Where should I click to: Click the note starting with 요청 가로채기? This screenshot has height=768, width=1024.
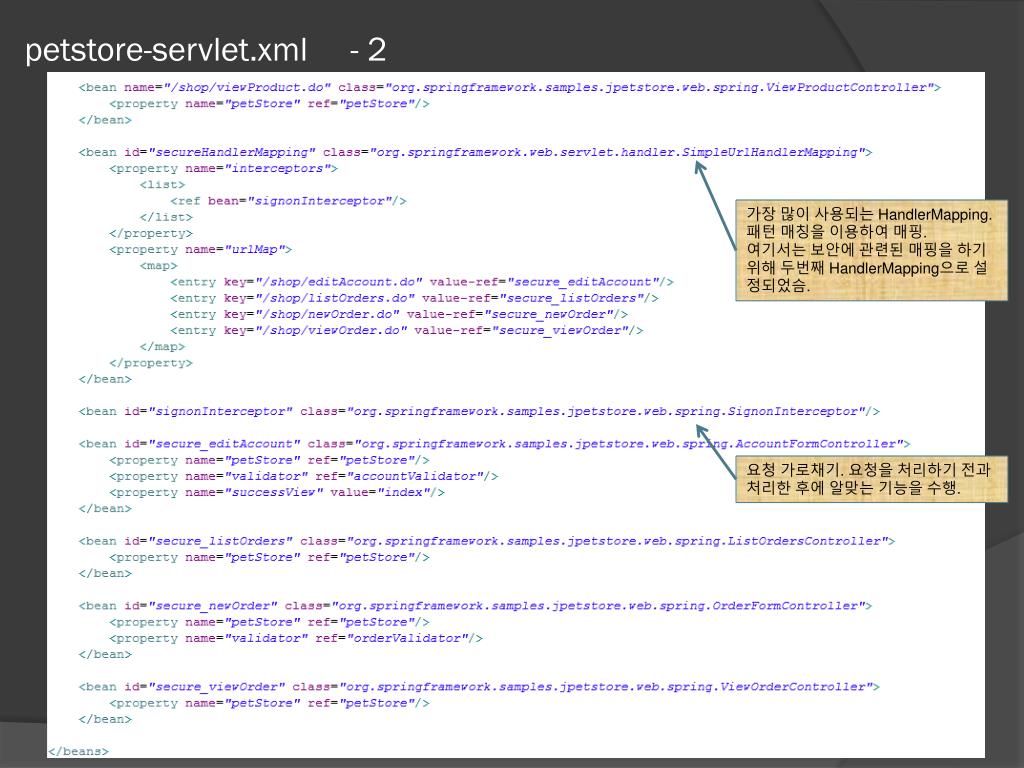871,479
